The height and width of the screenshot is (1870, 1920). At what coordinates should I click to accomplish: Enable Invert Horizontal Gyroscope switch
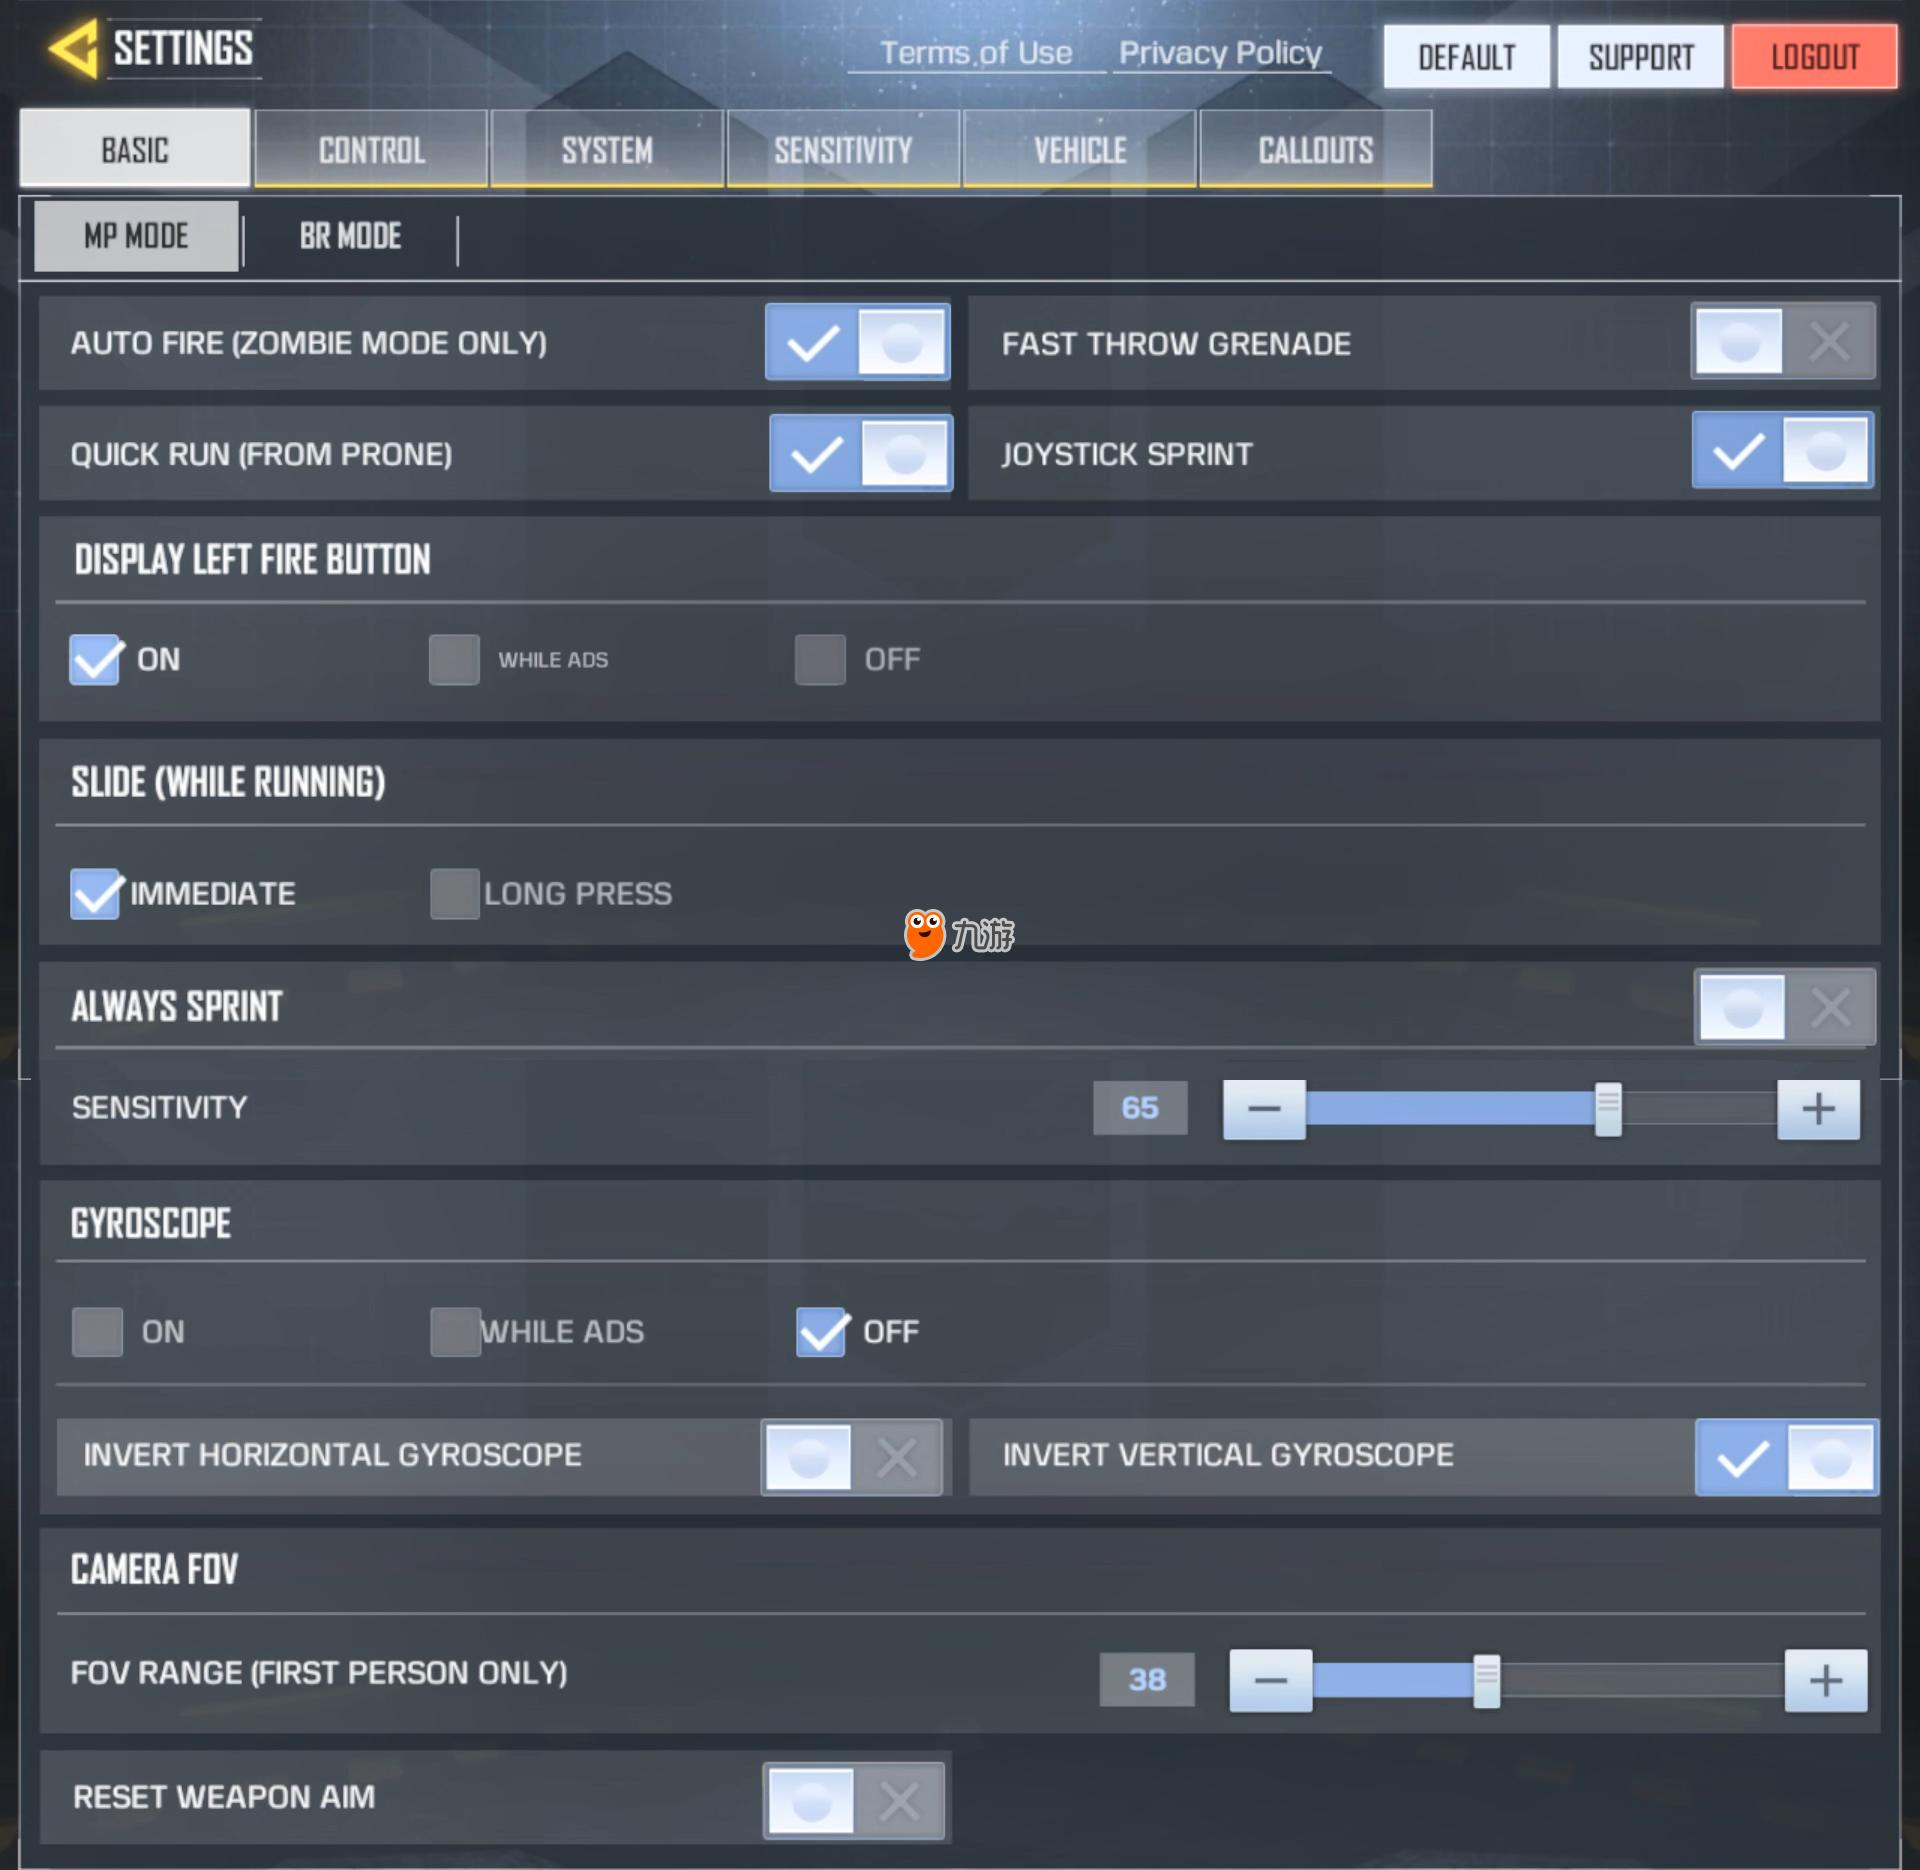[x=851, y=1457]
